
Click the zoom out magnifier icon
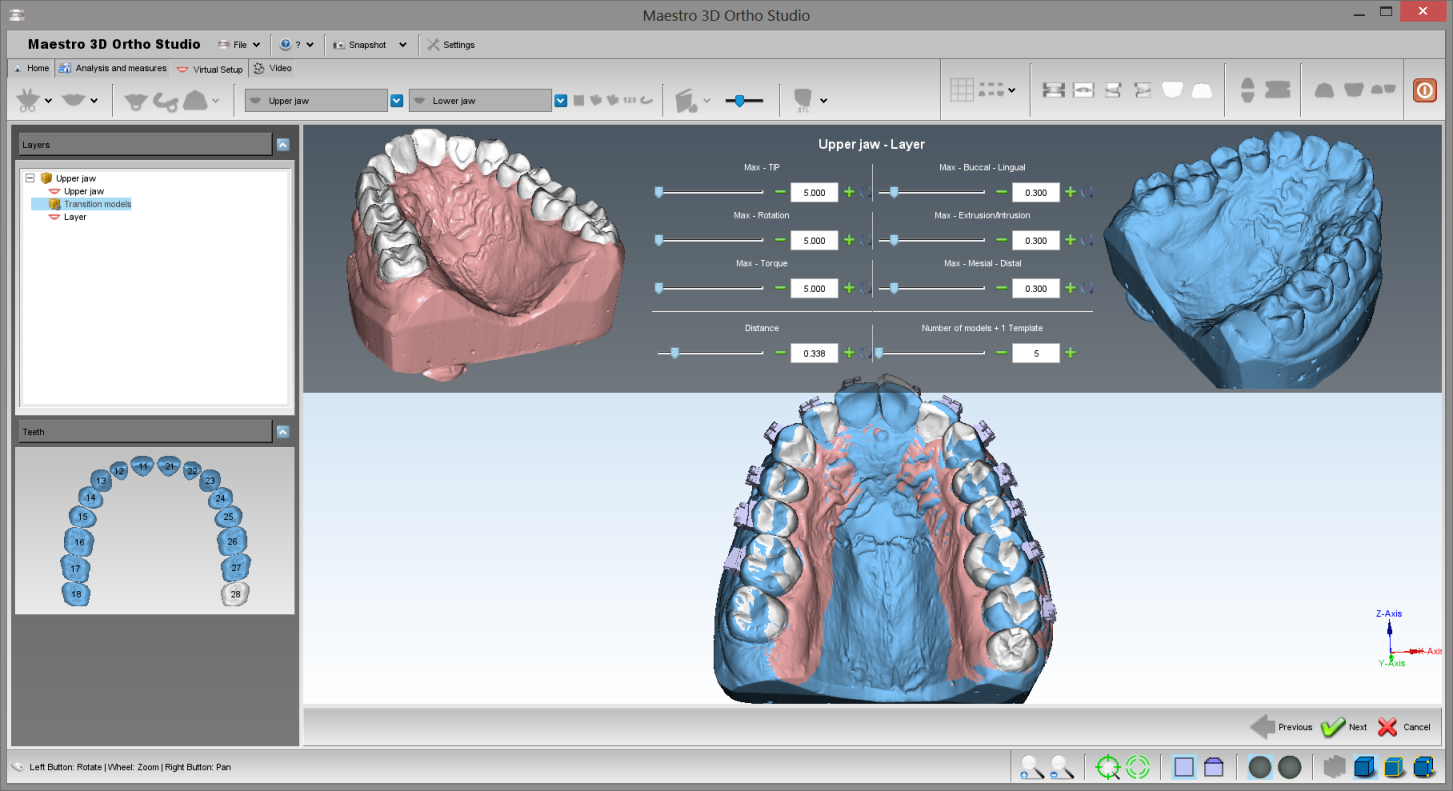(1061, 767)
